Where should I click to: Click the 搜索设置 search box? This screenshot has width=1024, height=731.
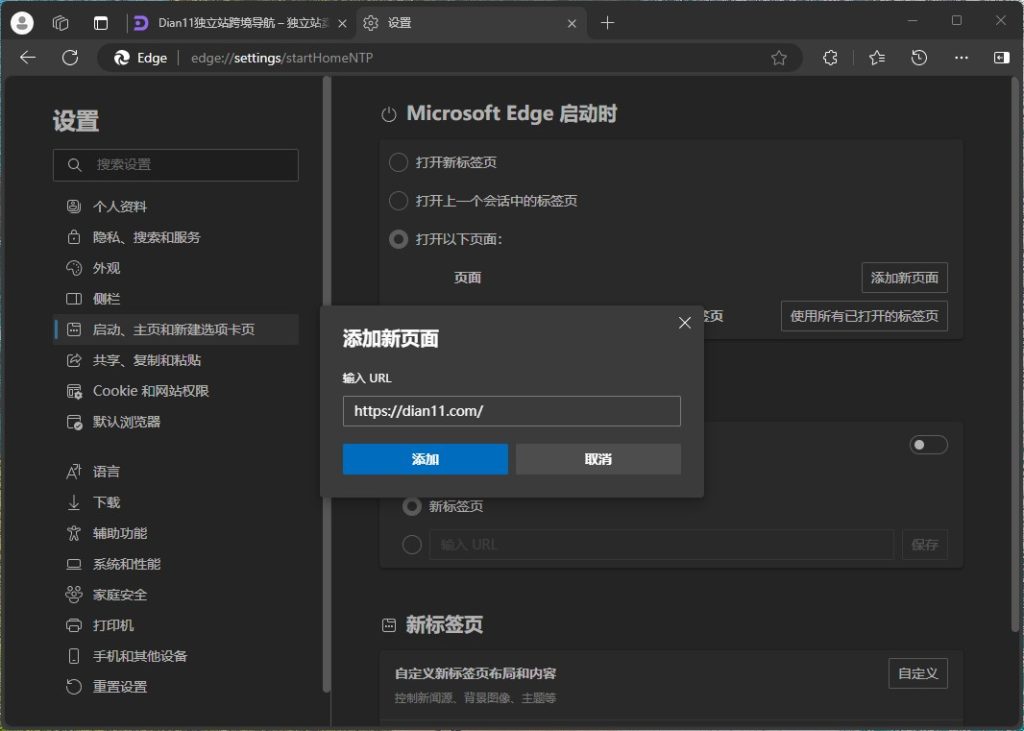[x=176, y=165]
